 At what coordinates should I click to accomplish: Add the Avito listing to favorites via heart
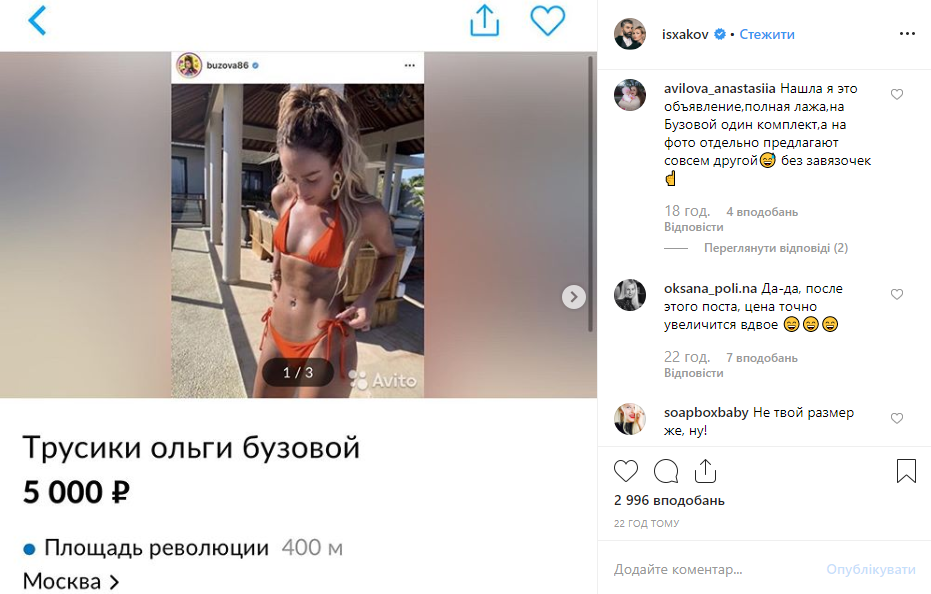point(547,21)
